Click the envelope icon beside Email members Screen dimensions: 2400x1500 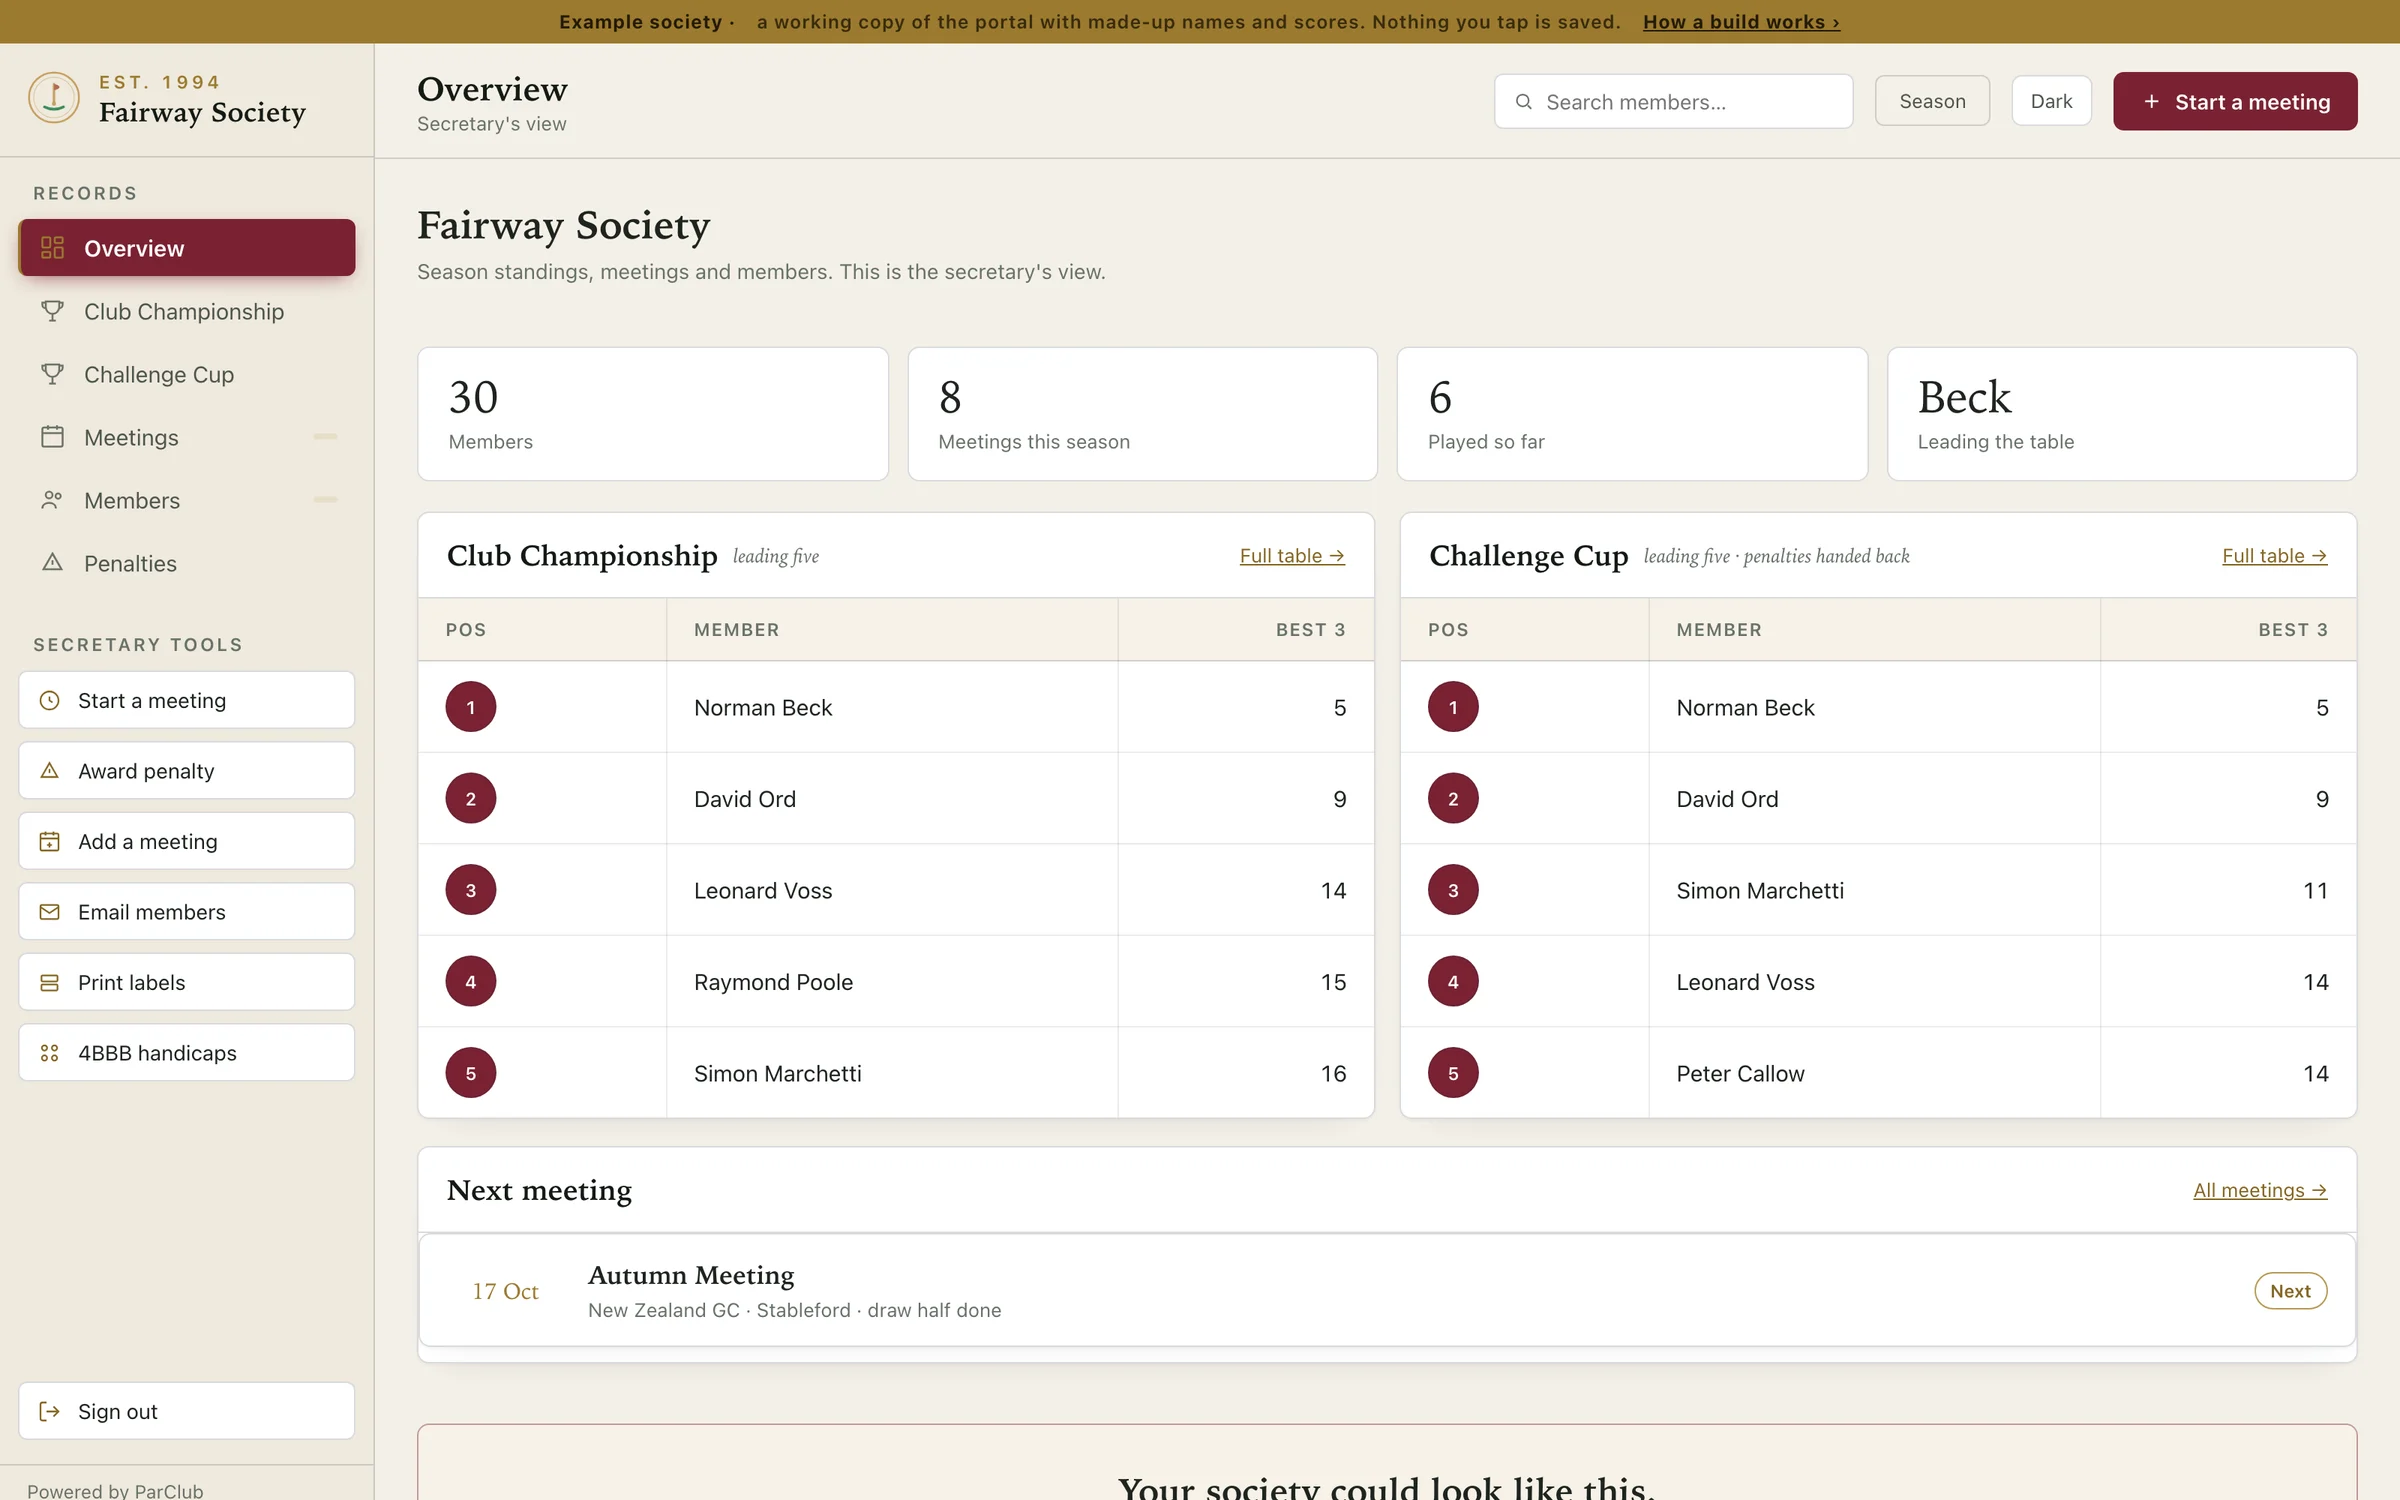click(x=49, y=912)
